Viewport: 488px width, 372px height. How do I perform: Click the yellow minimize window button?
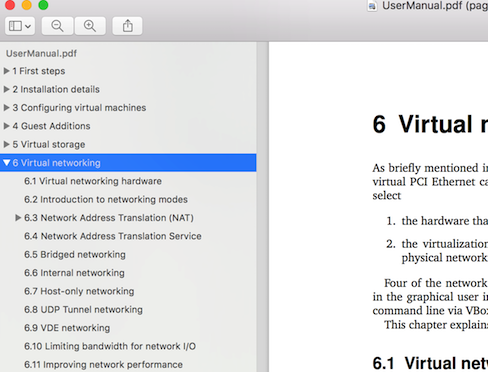[27, 5]
